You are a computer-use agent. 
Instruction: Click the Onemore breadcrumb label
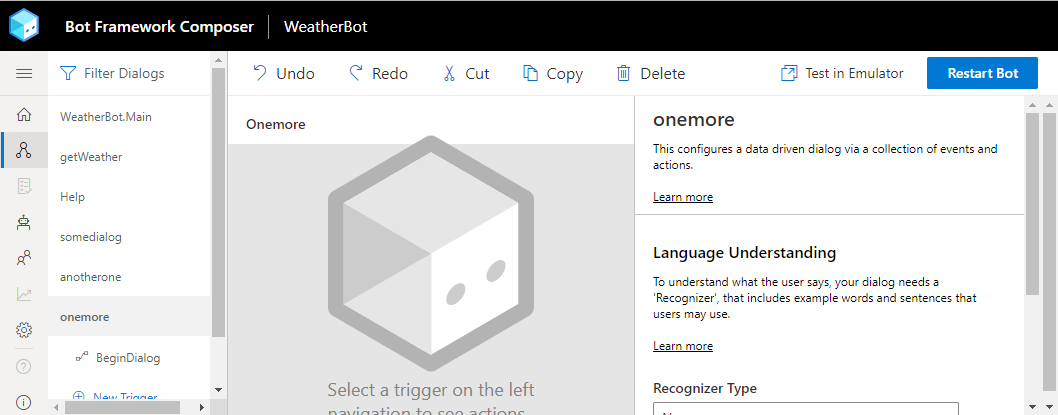(x=275, y=125)
